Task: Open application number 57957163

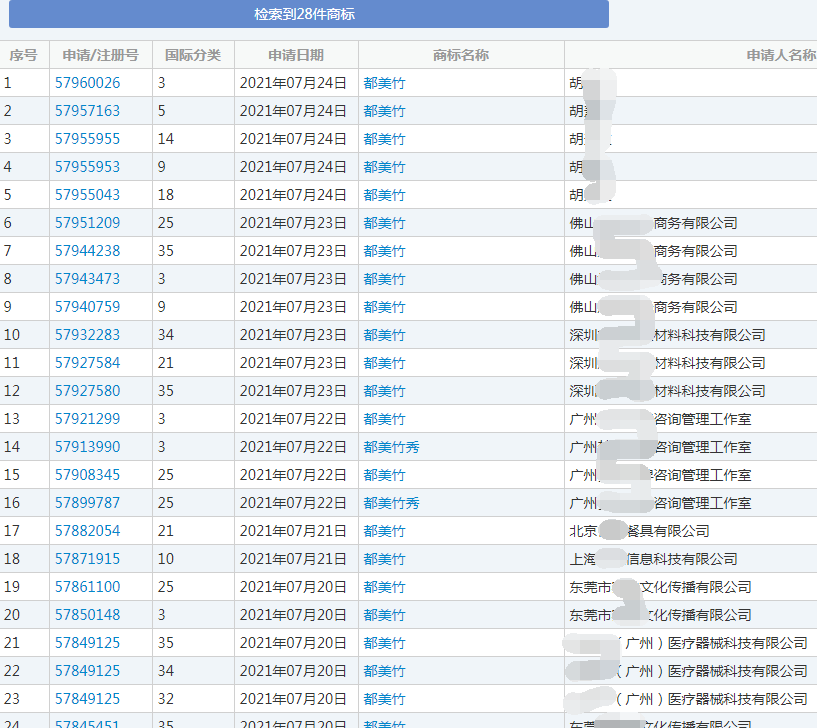Action: 87,111
